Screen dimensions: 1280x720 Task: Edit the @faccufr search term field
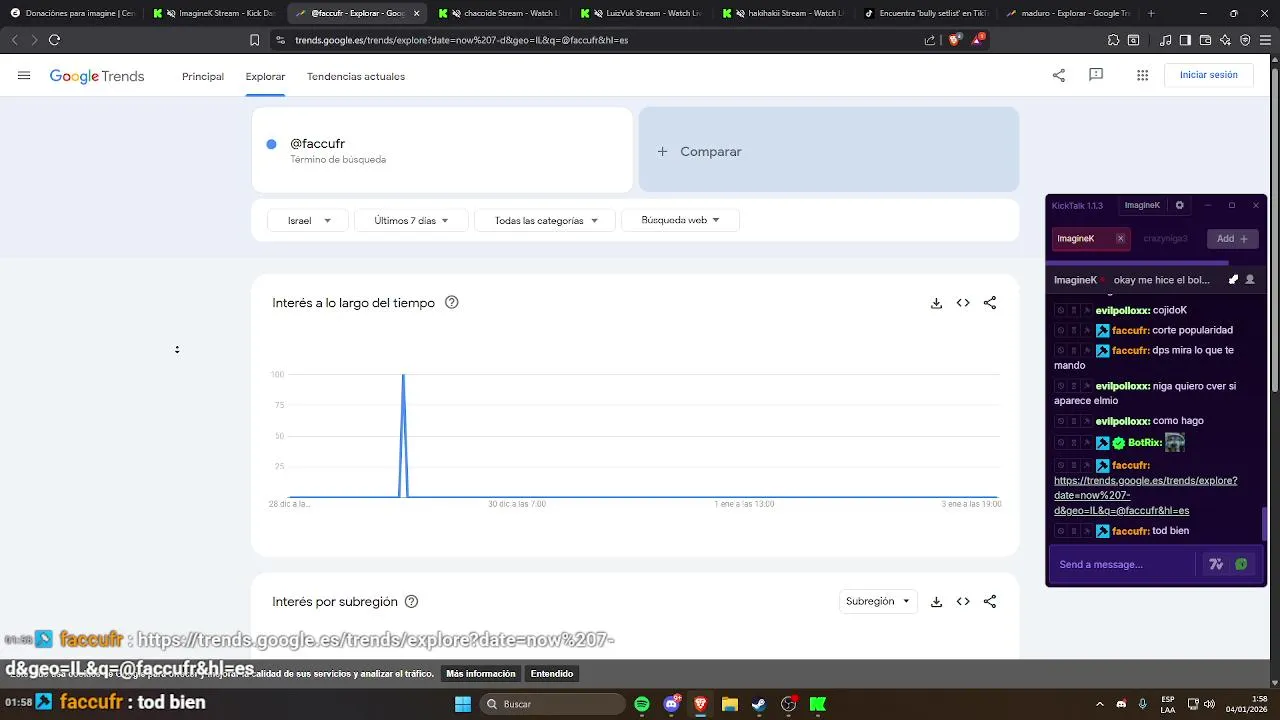[x=442, y=150]
